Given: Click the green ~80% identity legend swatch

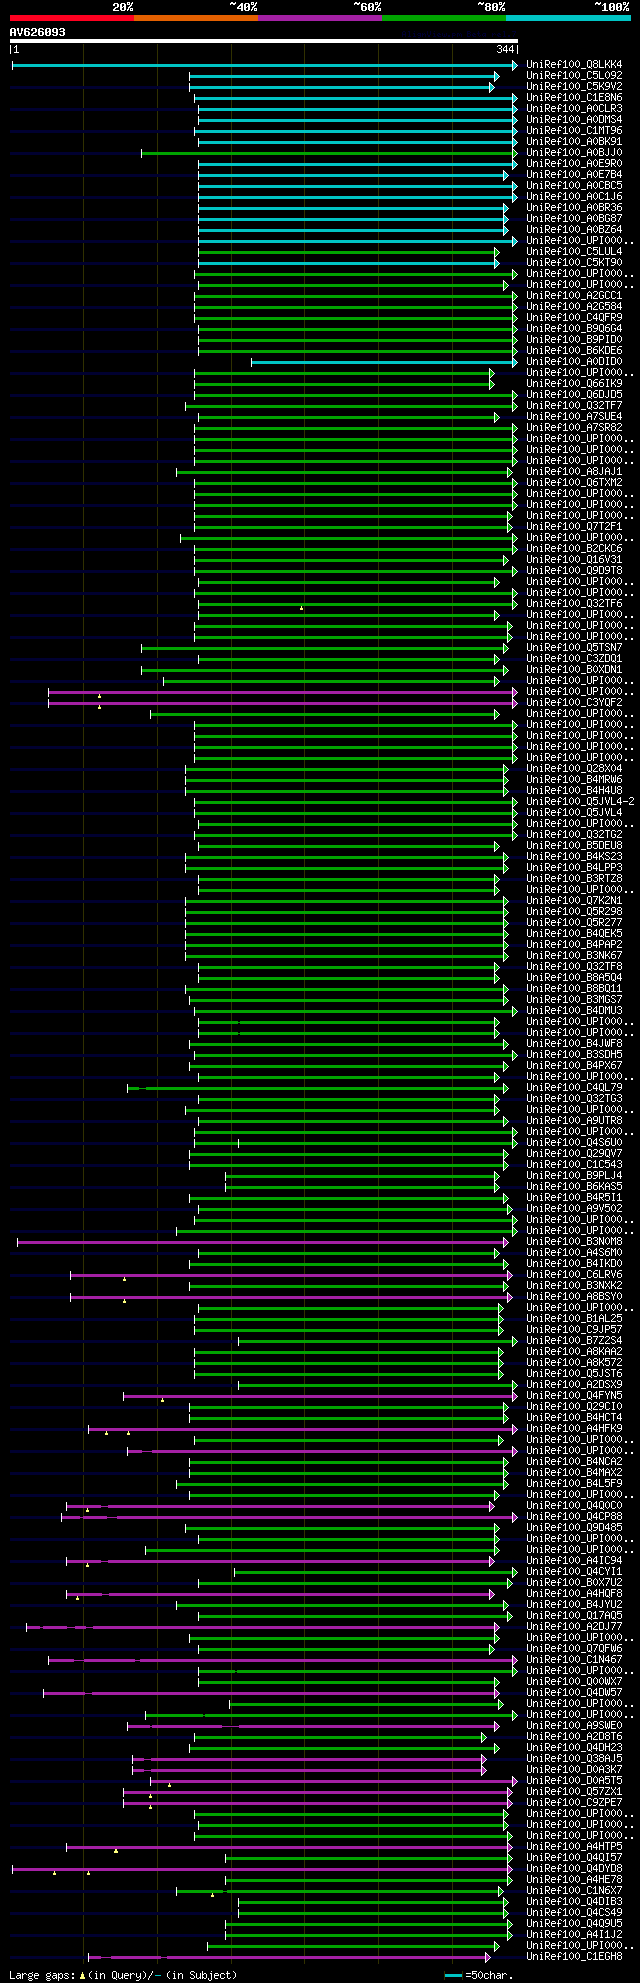Looking at the screenshot, I should [444, 18].
